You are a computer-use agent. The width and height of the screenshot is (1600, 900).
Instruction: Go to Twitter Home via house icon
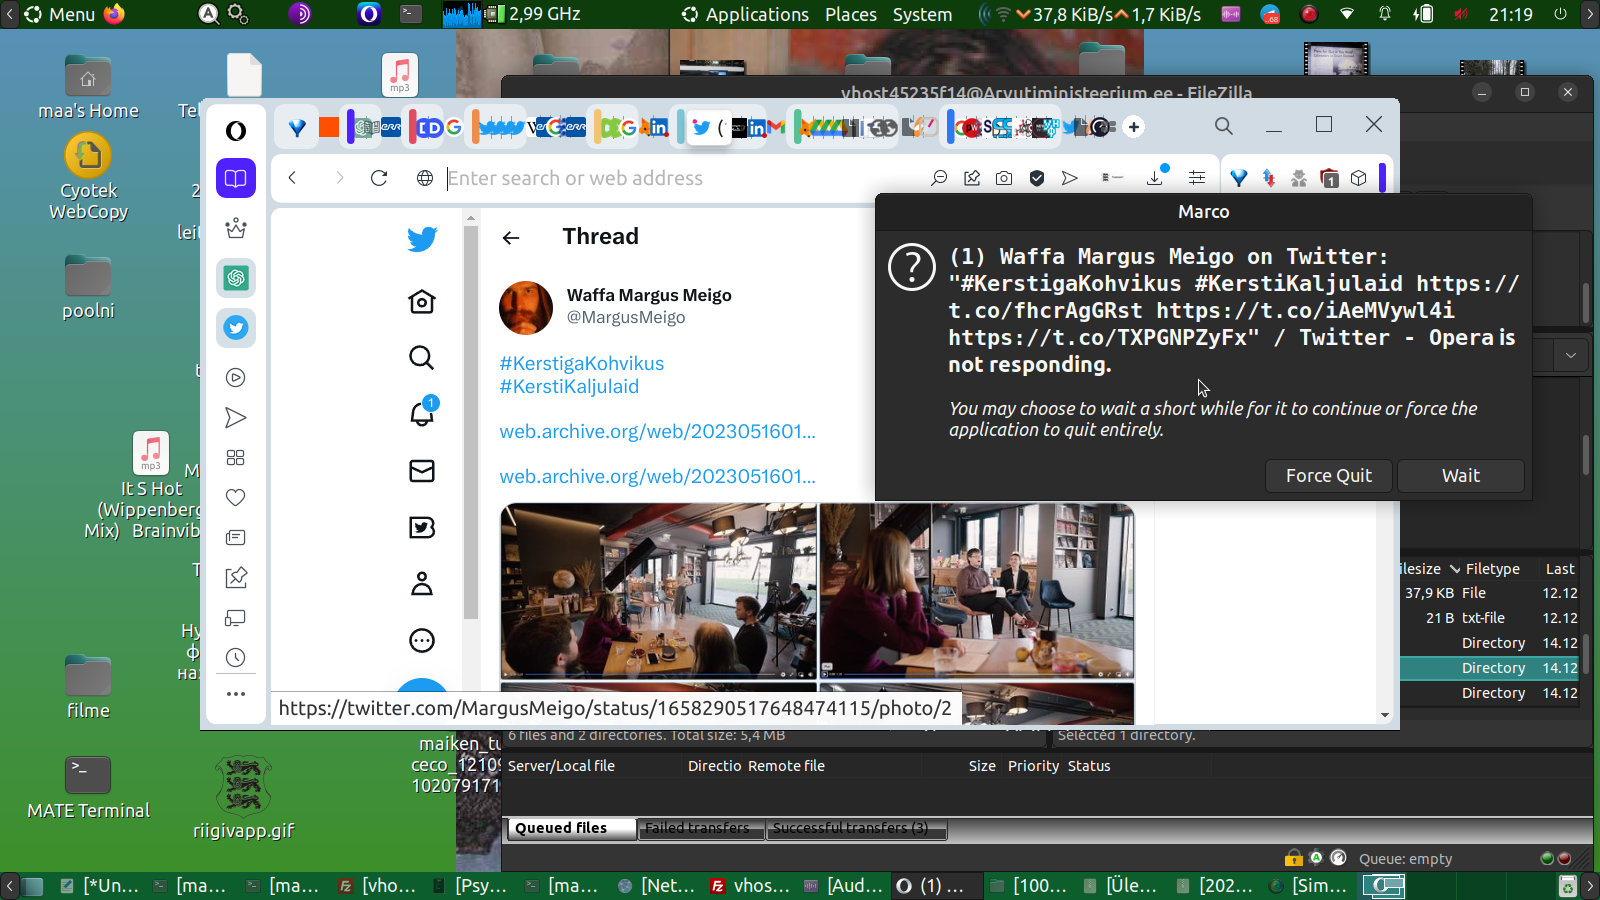click(x=422, y=301)
